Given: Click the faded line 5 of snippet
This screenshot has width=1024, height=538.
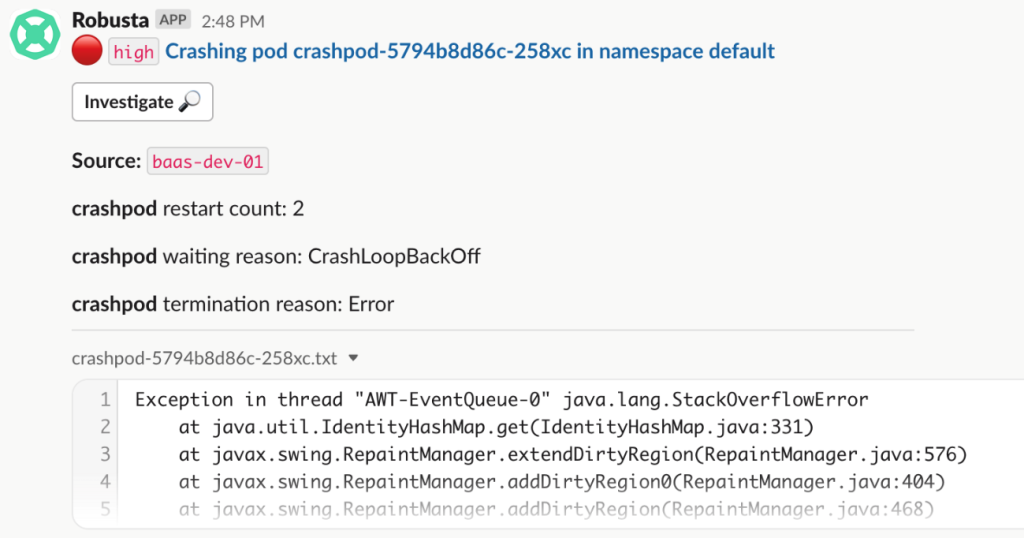Looking at the screenshot, I should [x=556, y=510].
